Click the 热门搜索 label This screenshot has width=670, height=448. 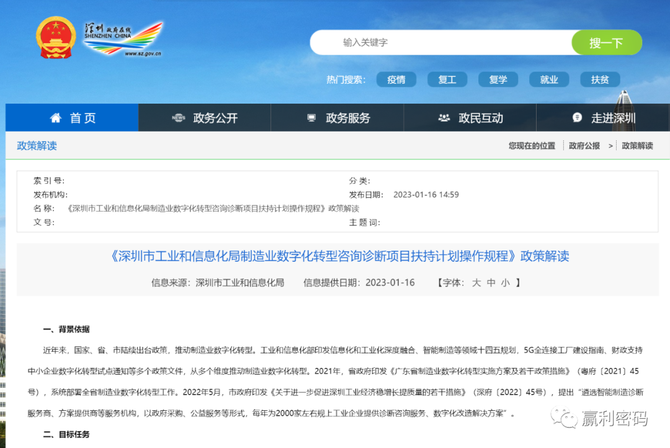coord(346,80)
